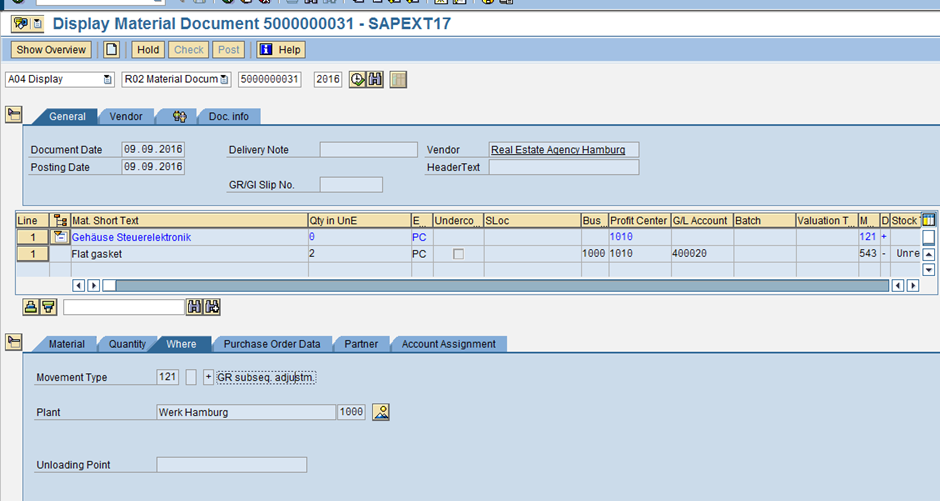Image resolution: width=940 pixels, height=501 pixels.
Task: Click the blank document icon beside Show Overview
Action: click(111, 49)
